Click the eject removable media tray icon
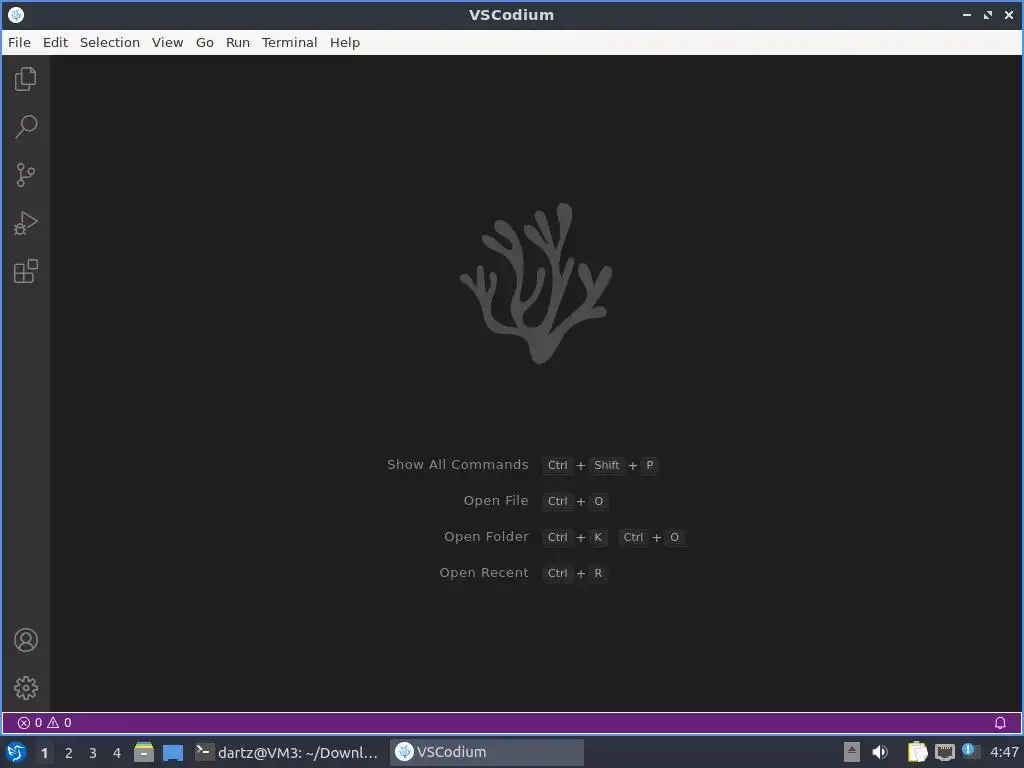The width and height of the screenshot is (1024, 768). (852, 752)
